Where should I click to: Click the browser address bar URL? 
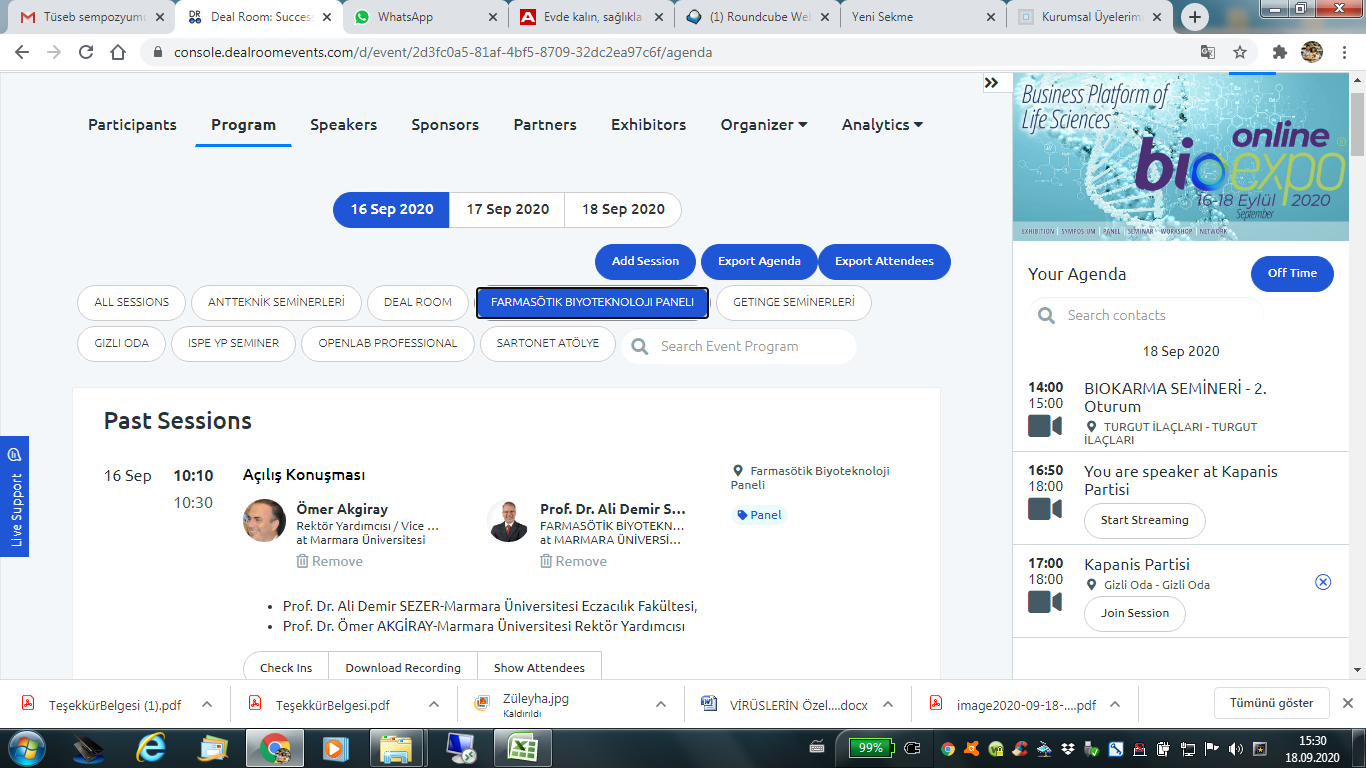coord(443,52)
